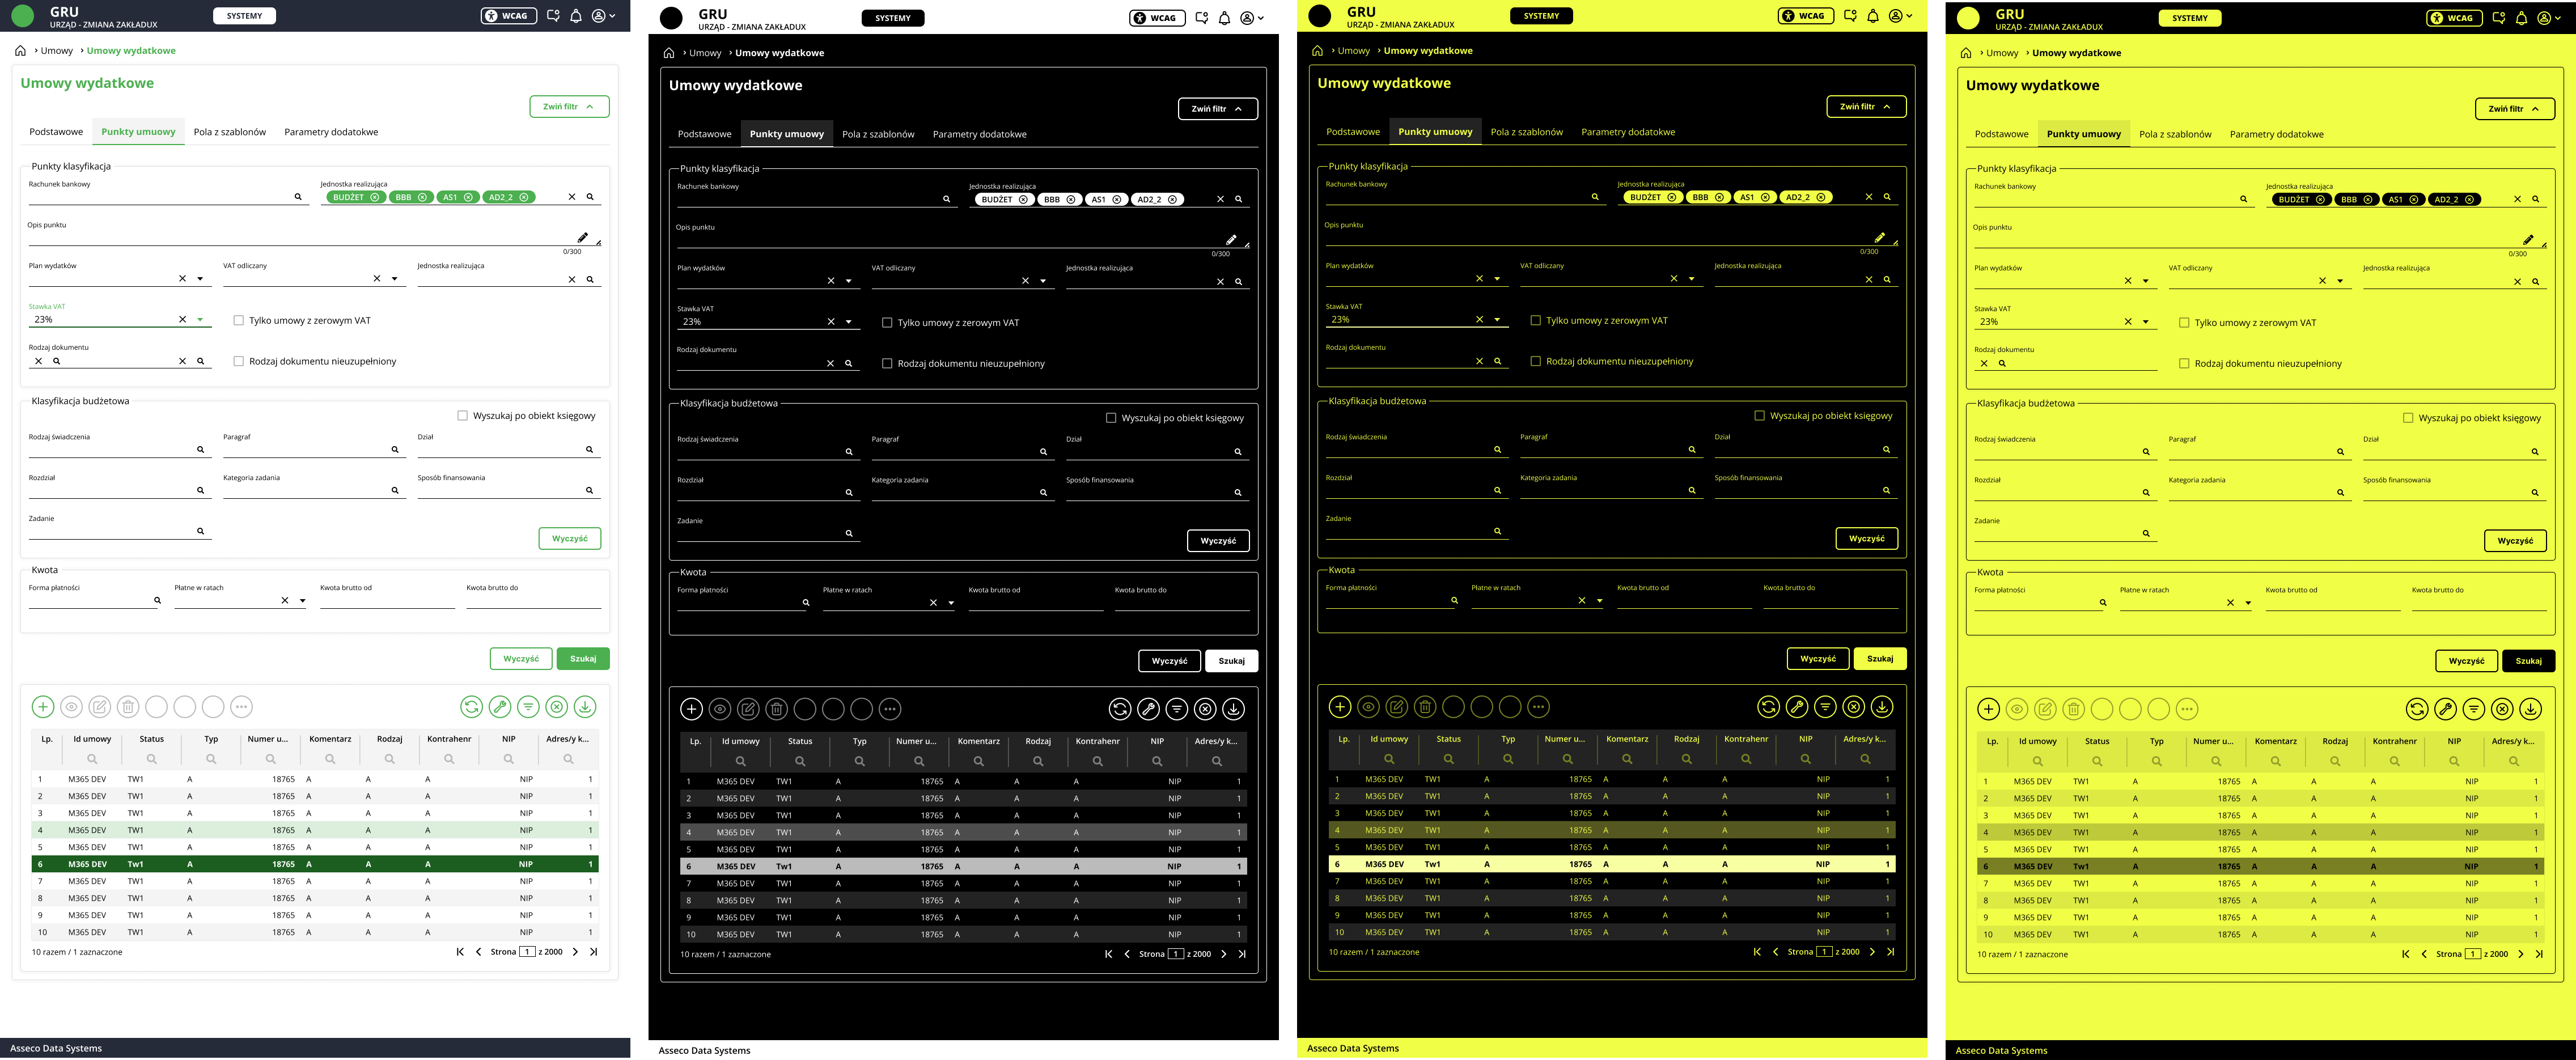Image resolution: width=2576 pixels, height=1060 pixels.
Task: Click the plus add icon in the yellow background panel
Action: coord(1988,709)
